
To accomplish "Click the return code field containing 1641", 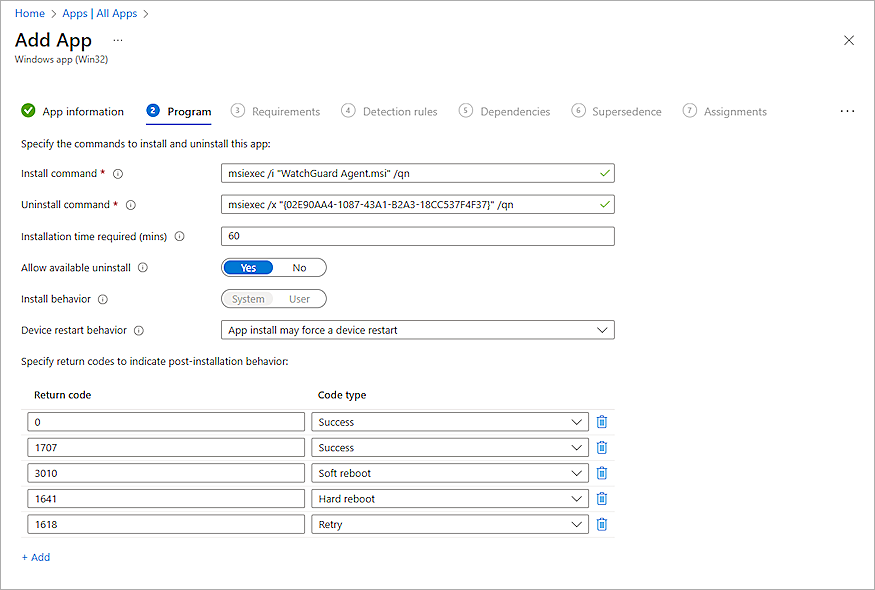I will tap(166, 499).
